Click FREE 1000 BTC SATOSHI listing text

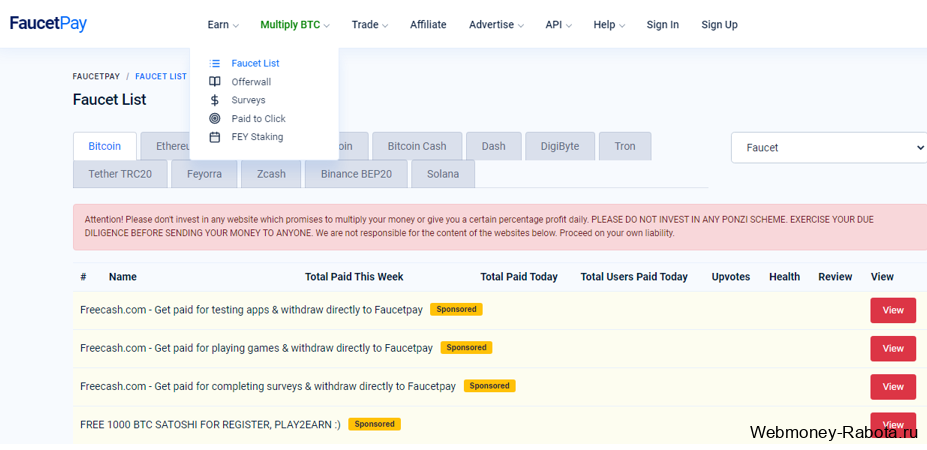(210, 425)
